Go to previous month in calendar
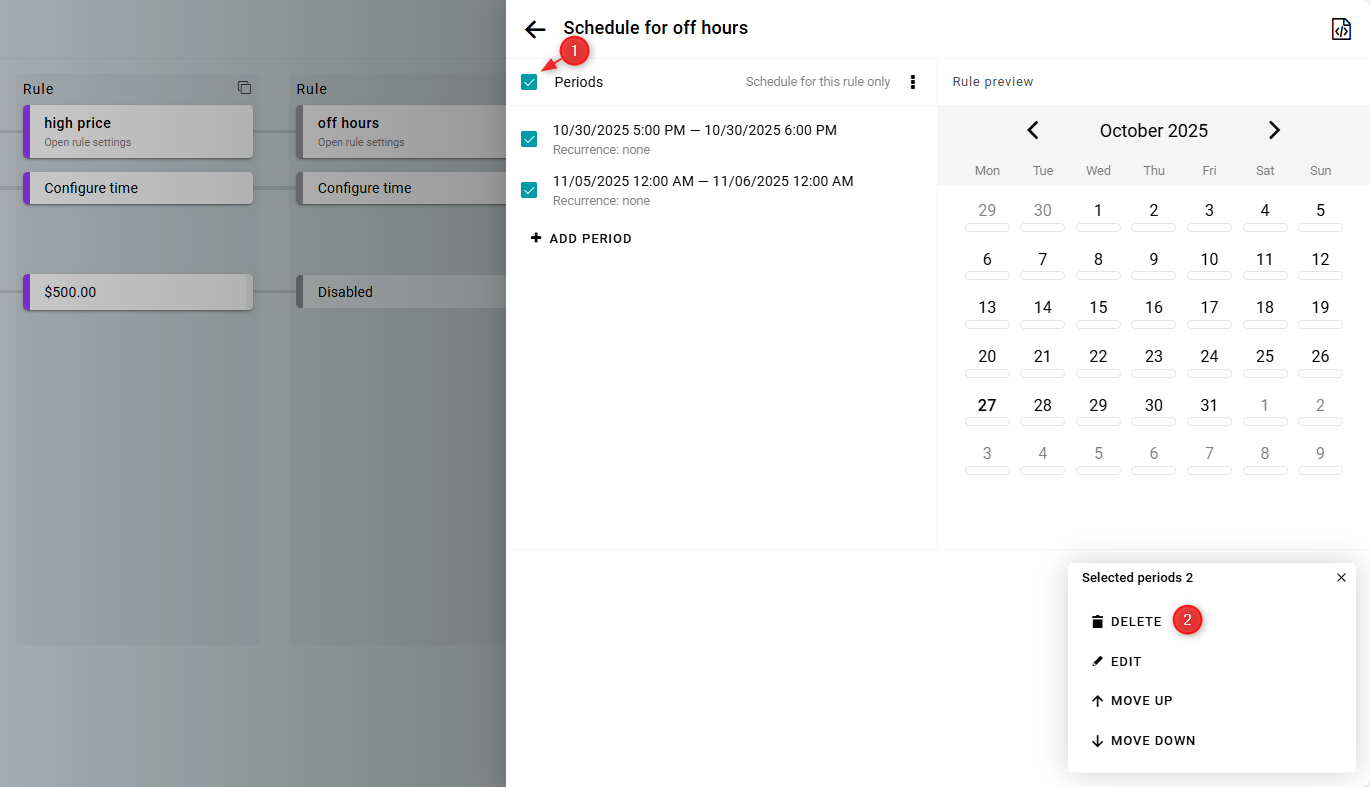The image size is (1370, 787). [x=1033, y=130]
